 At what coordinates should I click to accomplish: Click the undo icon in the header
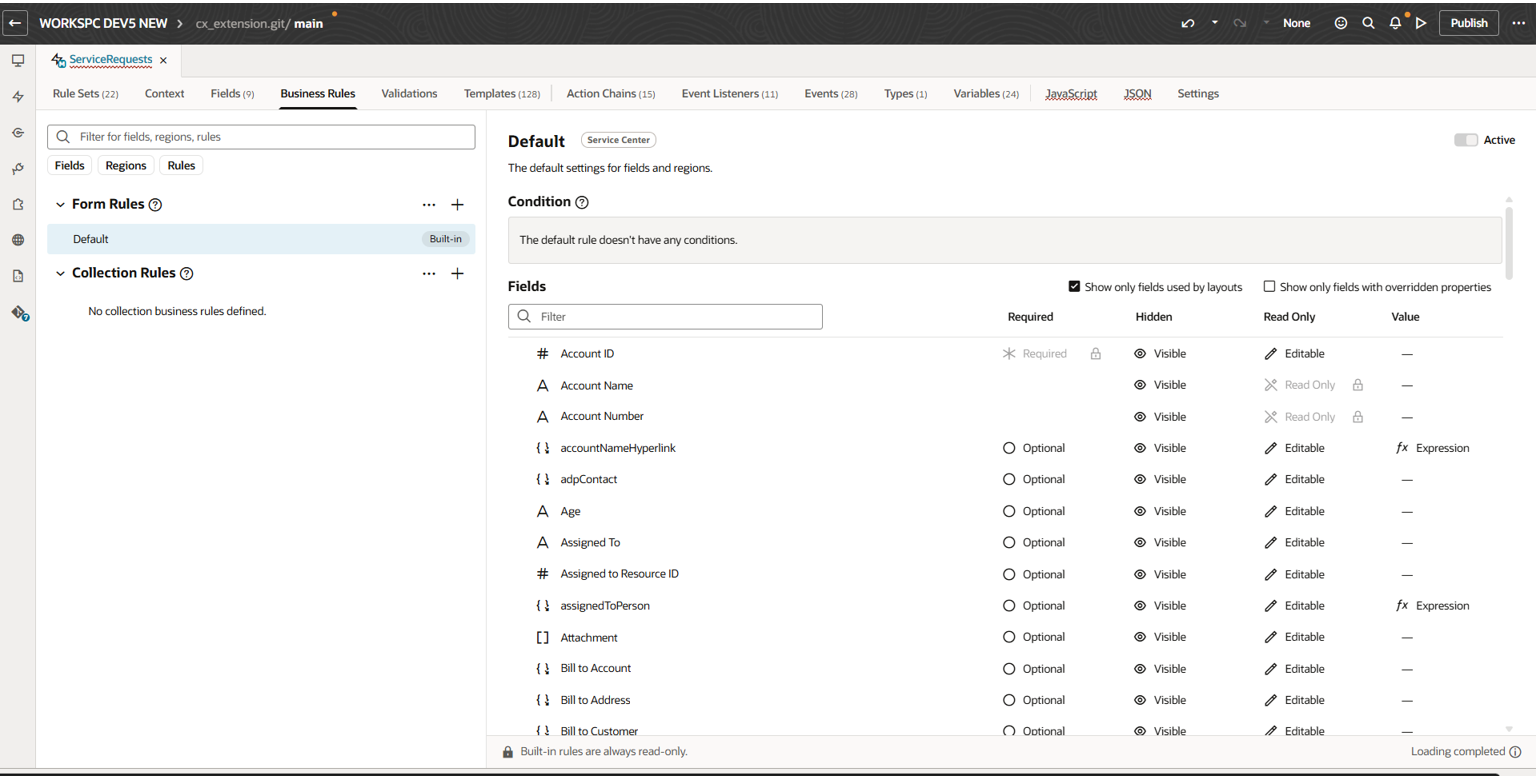pyautogui.click(x=1189, y=22)
